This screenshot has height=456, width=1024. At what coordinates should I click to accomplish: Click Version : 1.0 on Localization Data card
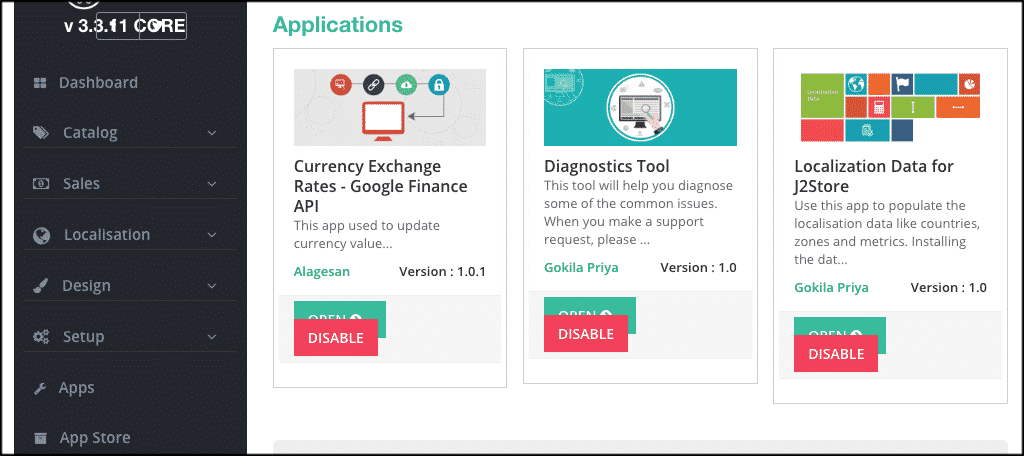click(x=948, y=287)
